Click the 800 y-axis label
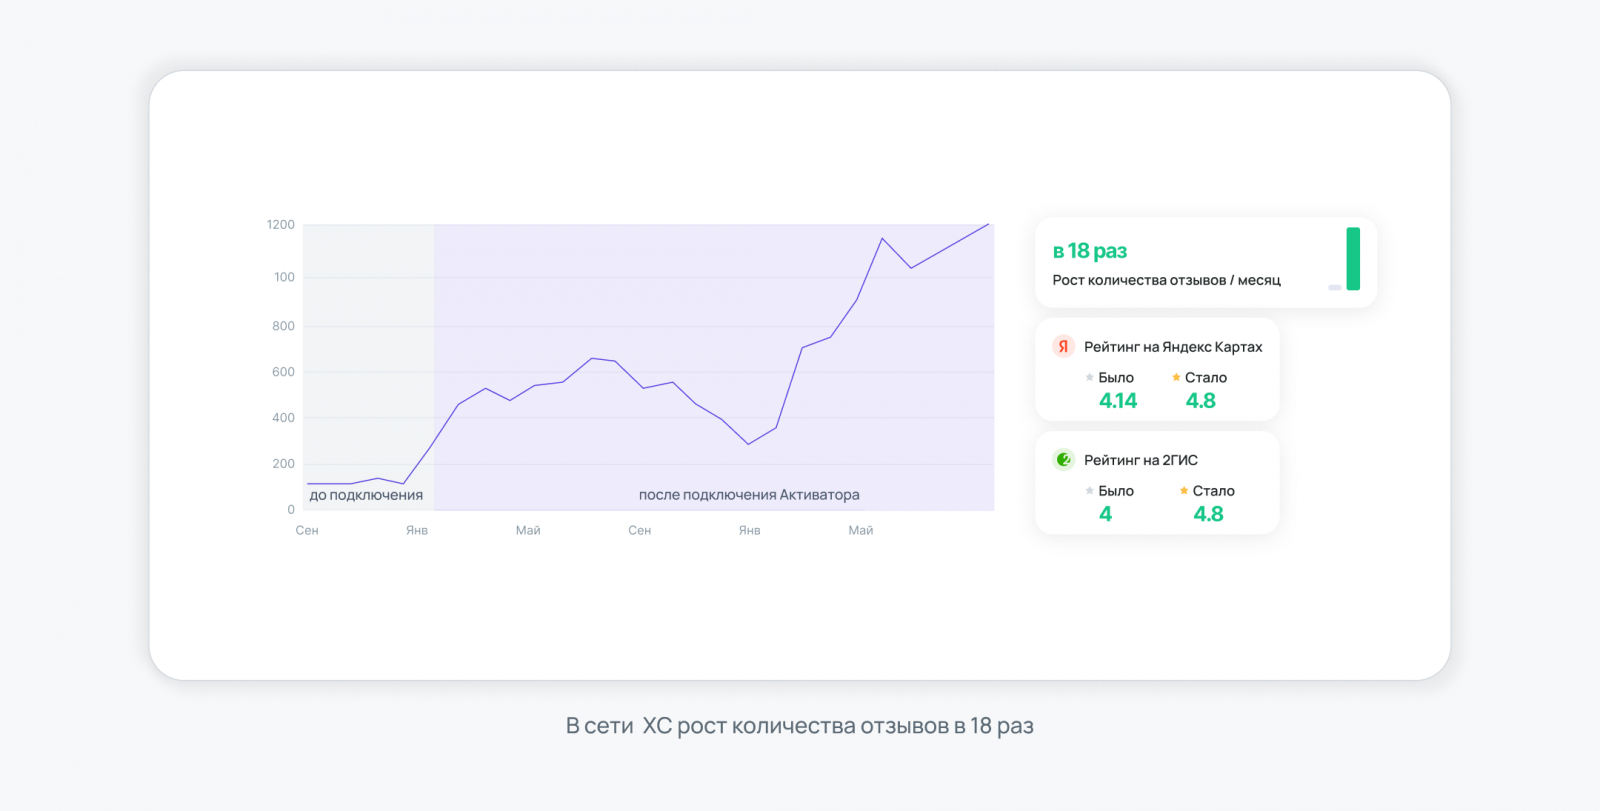 (283, 326)
